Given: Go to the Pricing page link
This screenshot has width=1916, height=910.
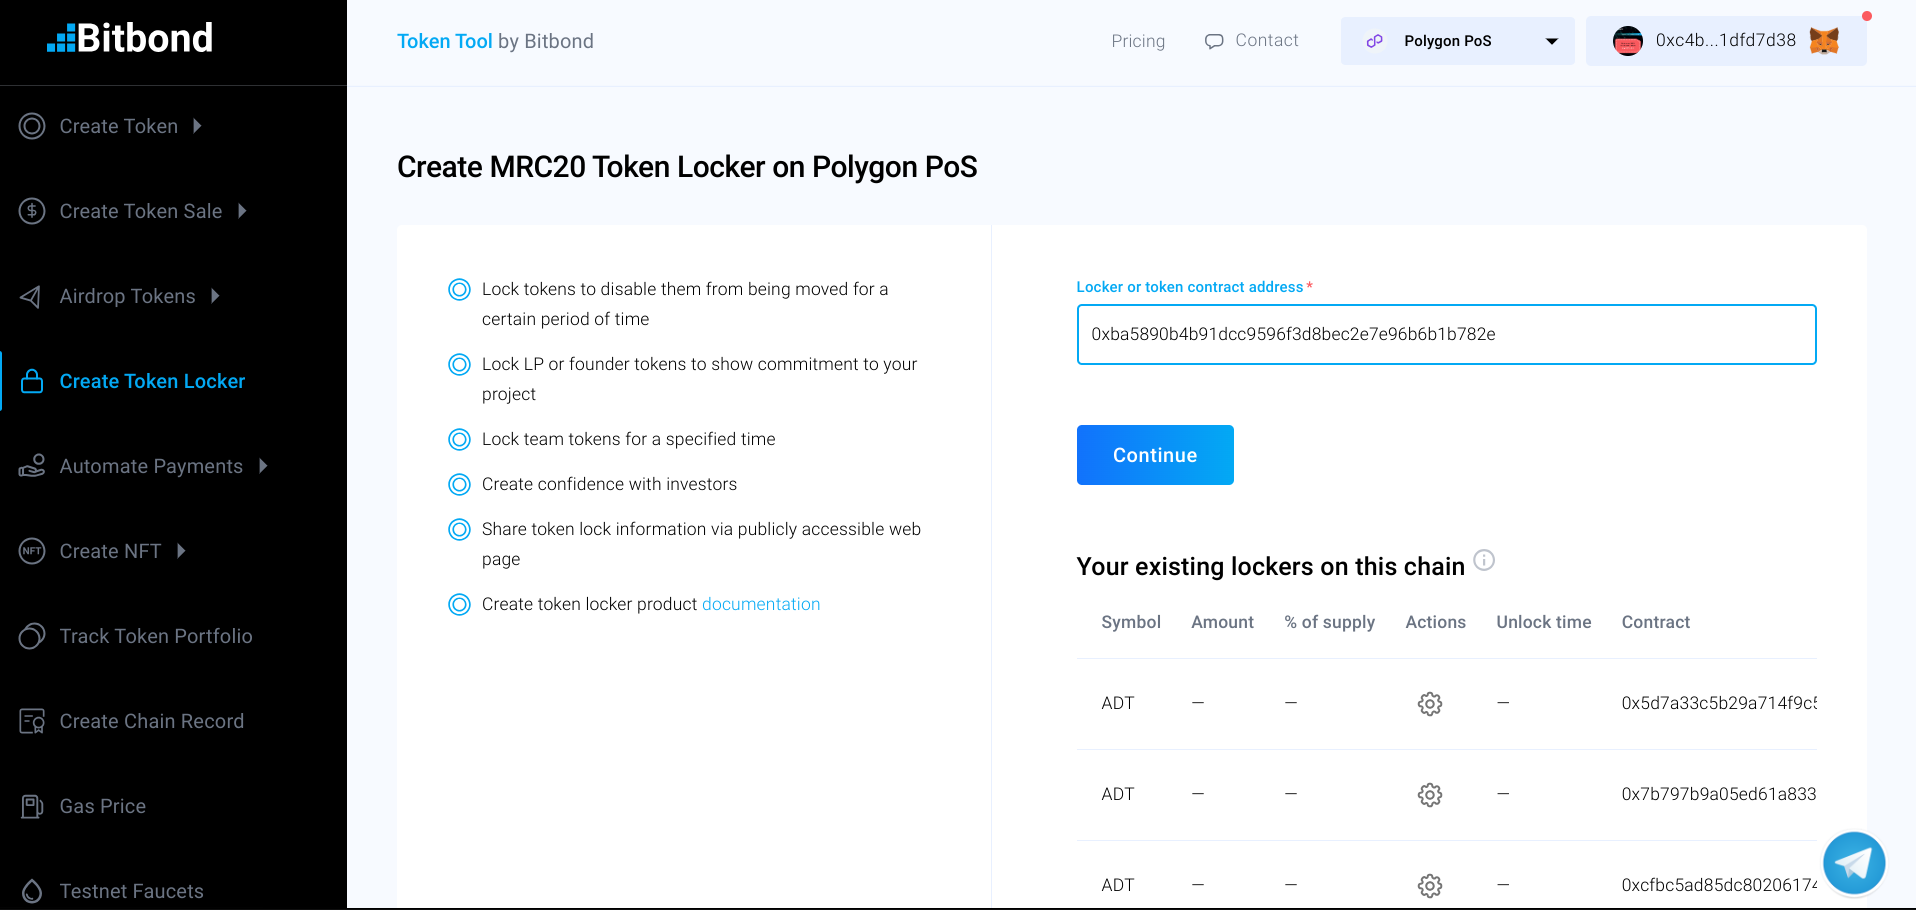Looking at the screenshot, I should click(x=1138, y=41).
